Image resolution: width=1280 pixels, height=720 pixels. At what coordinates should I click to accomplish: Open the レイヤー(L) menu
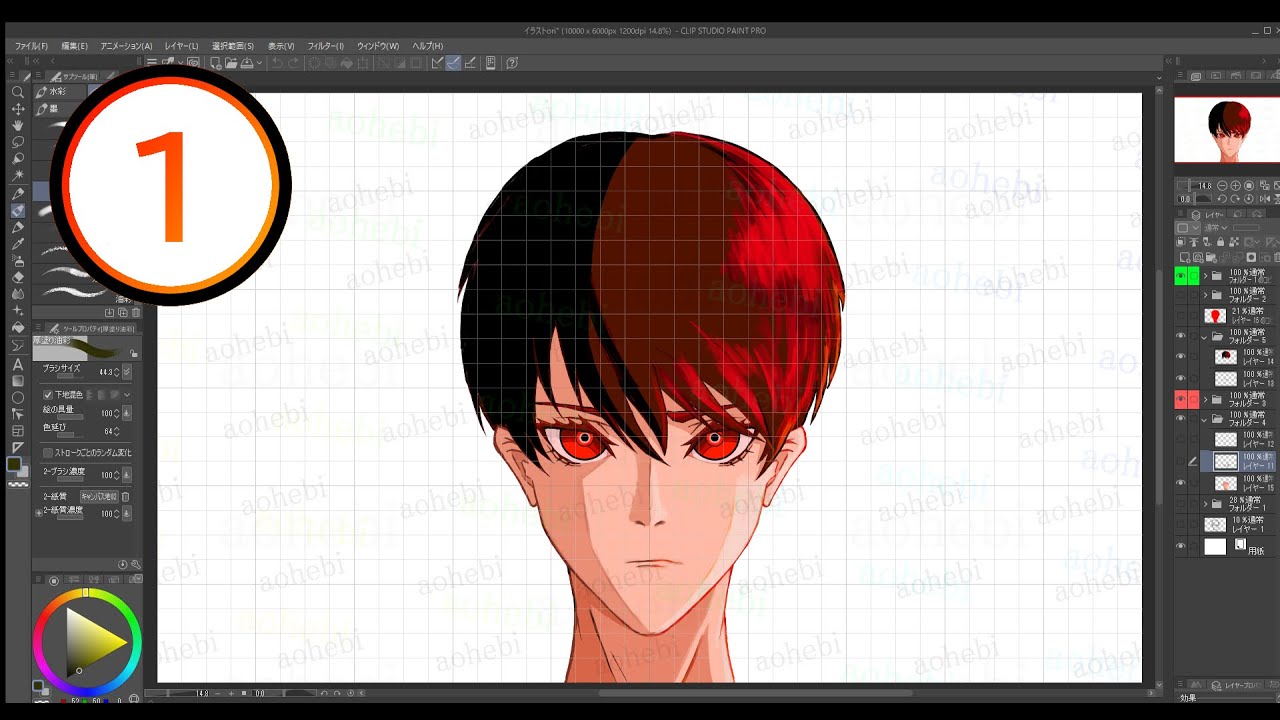coord(181,46)
